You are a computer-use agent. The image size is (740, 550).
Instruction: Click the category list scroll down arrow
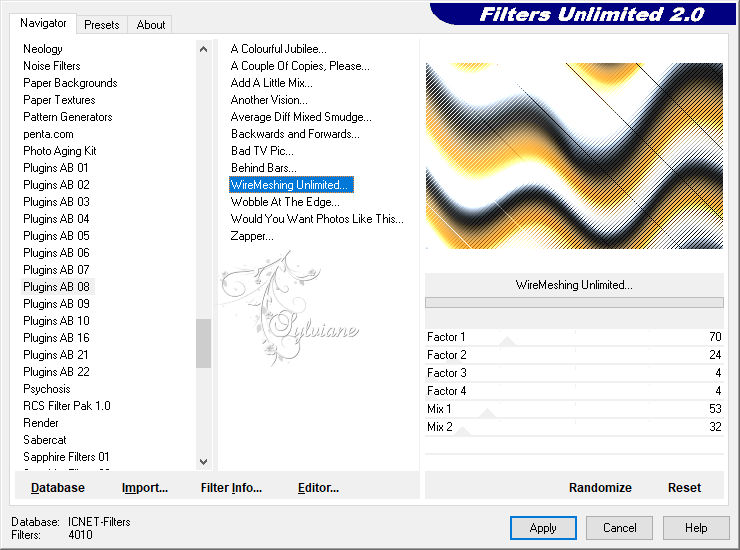(x=203, y=462)
